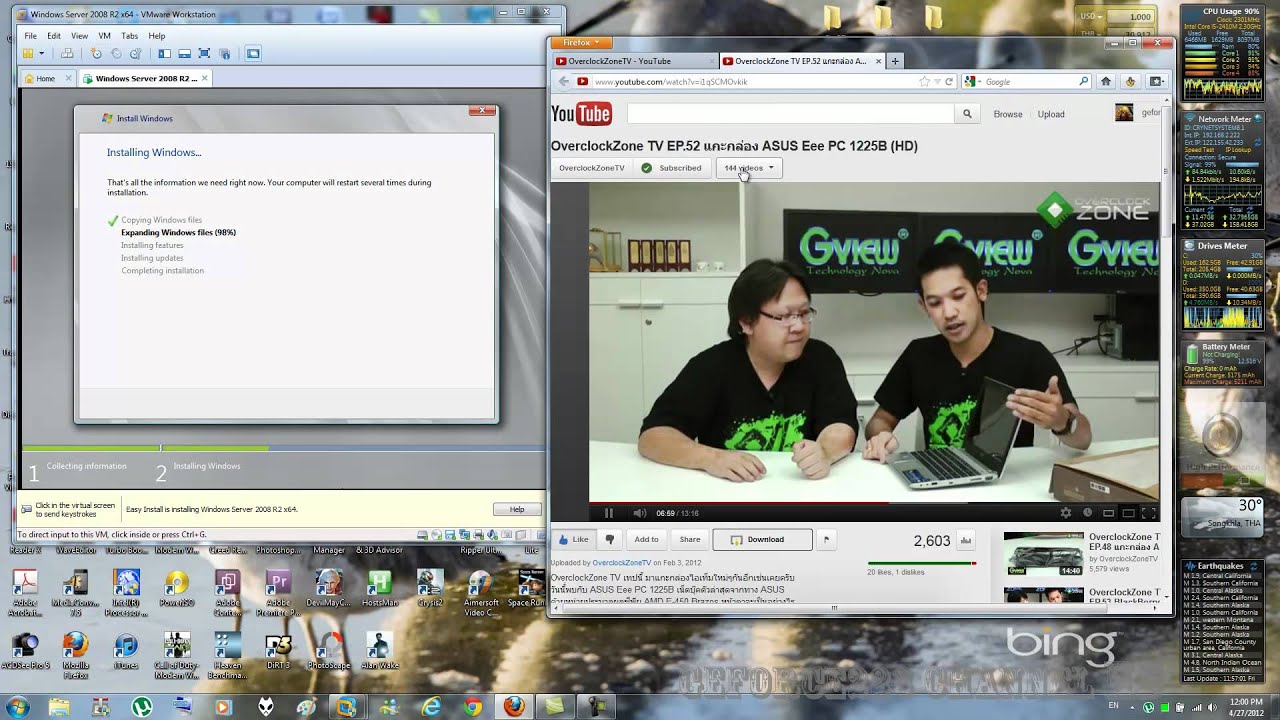Open the EP.48 related video thumbnail
This screenshot has width=1280, height=720.
(x=1043, y=553)
